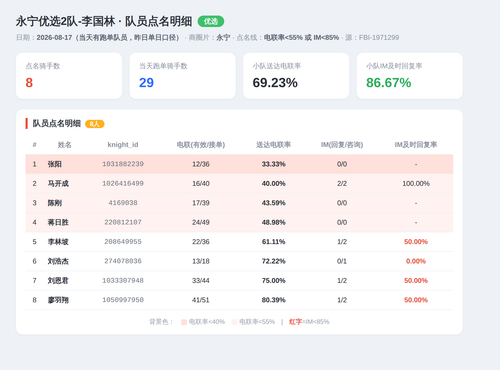
Task: Click the knight_id in 李林坡's row
Action: point(123,242)
